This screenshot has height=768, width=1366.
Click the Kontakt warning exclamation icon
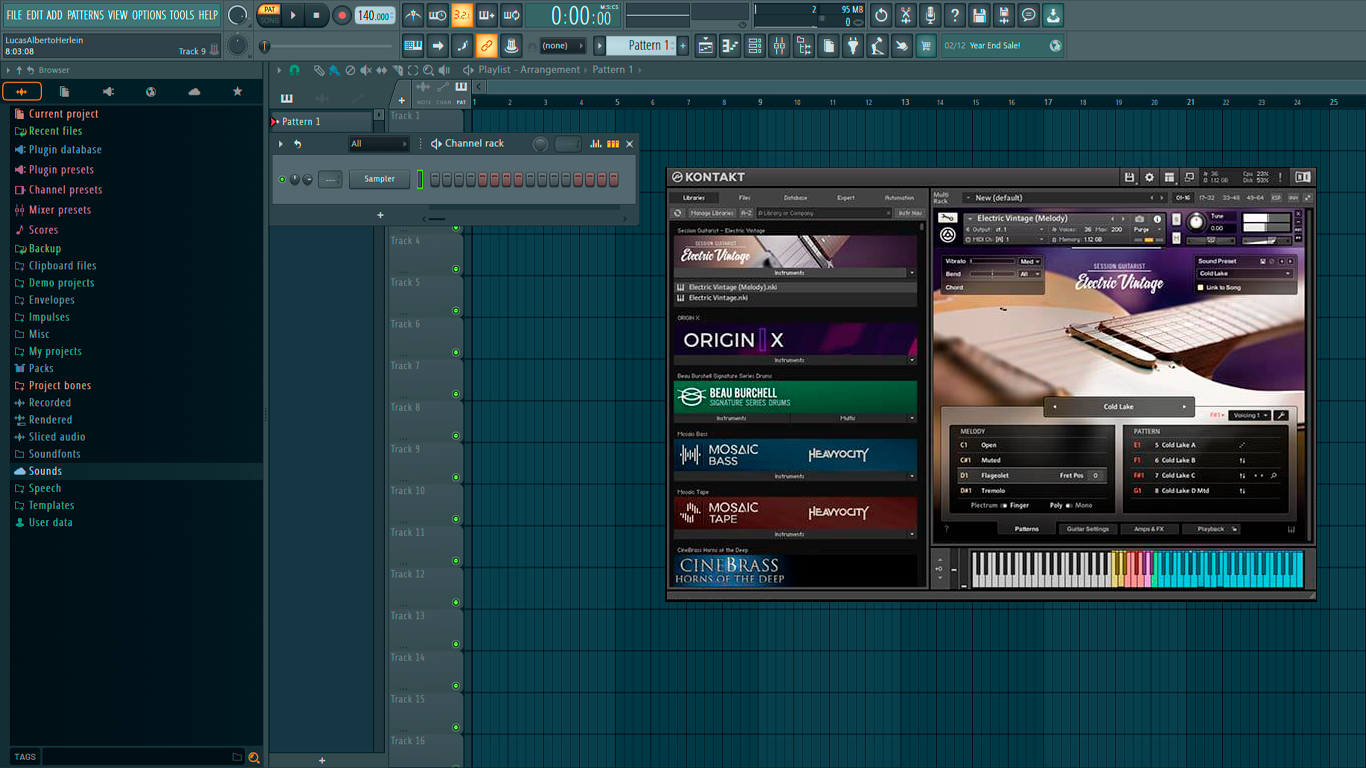[x=1280, y=177]
